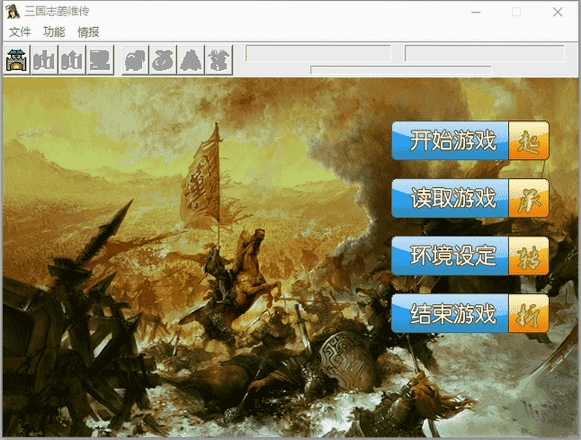Click the left empty status field in toolbar
Viewport: 581px width, 440px height.
click(318, 53)
